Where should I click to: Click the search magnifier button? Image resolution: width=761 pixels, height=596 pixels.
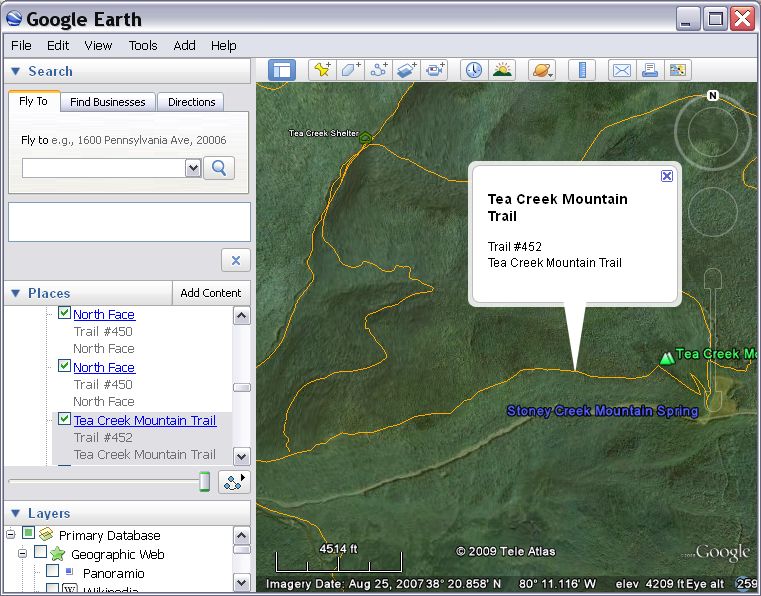219,168
